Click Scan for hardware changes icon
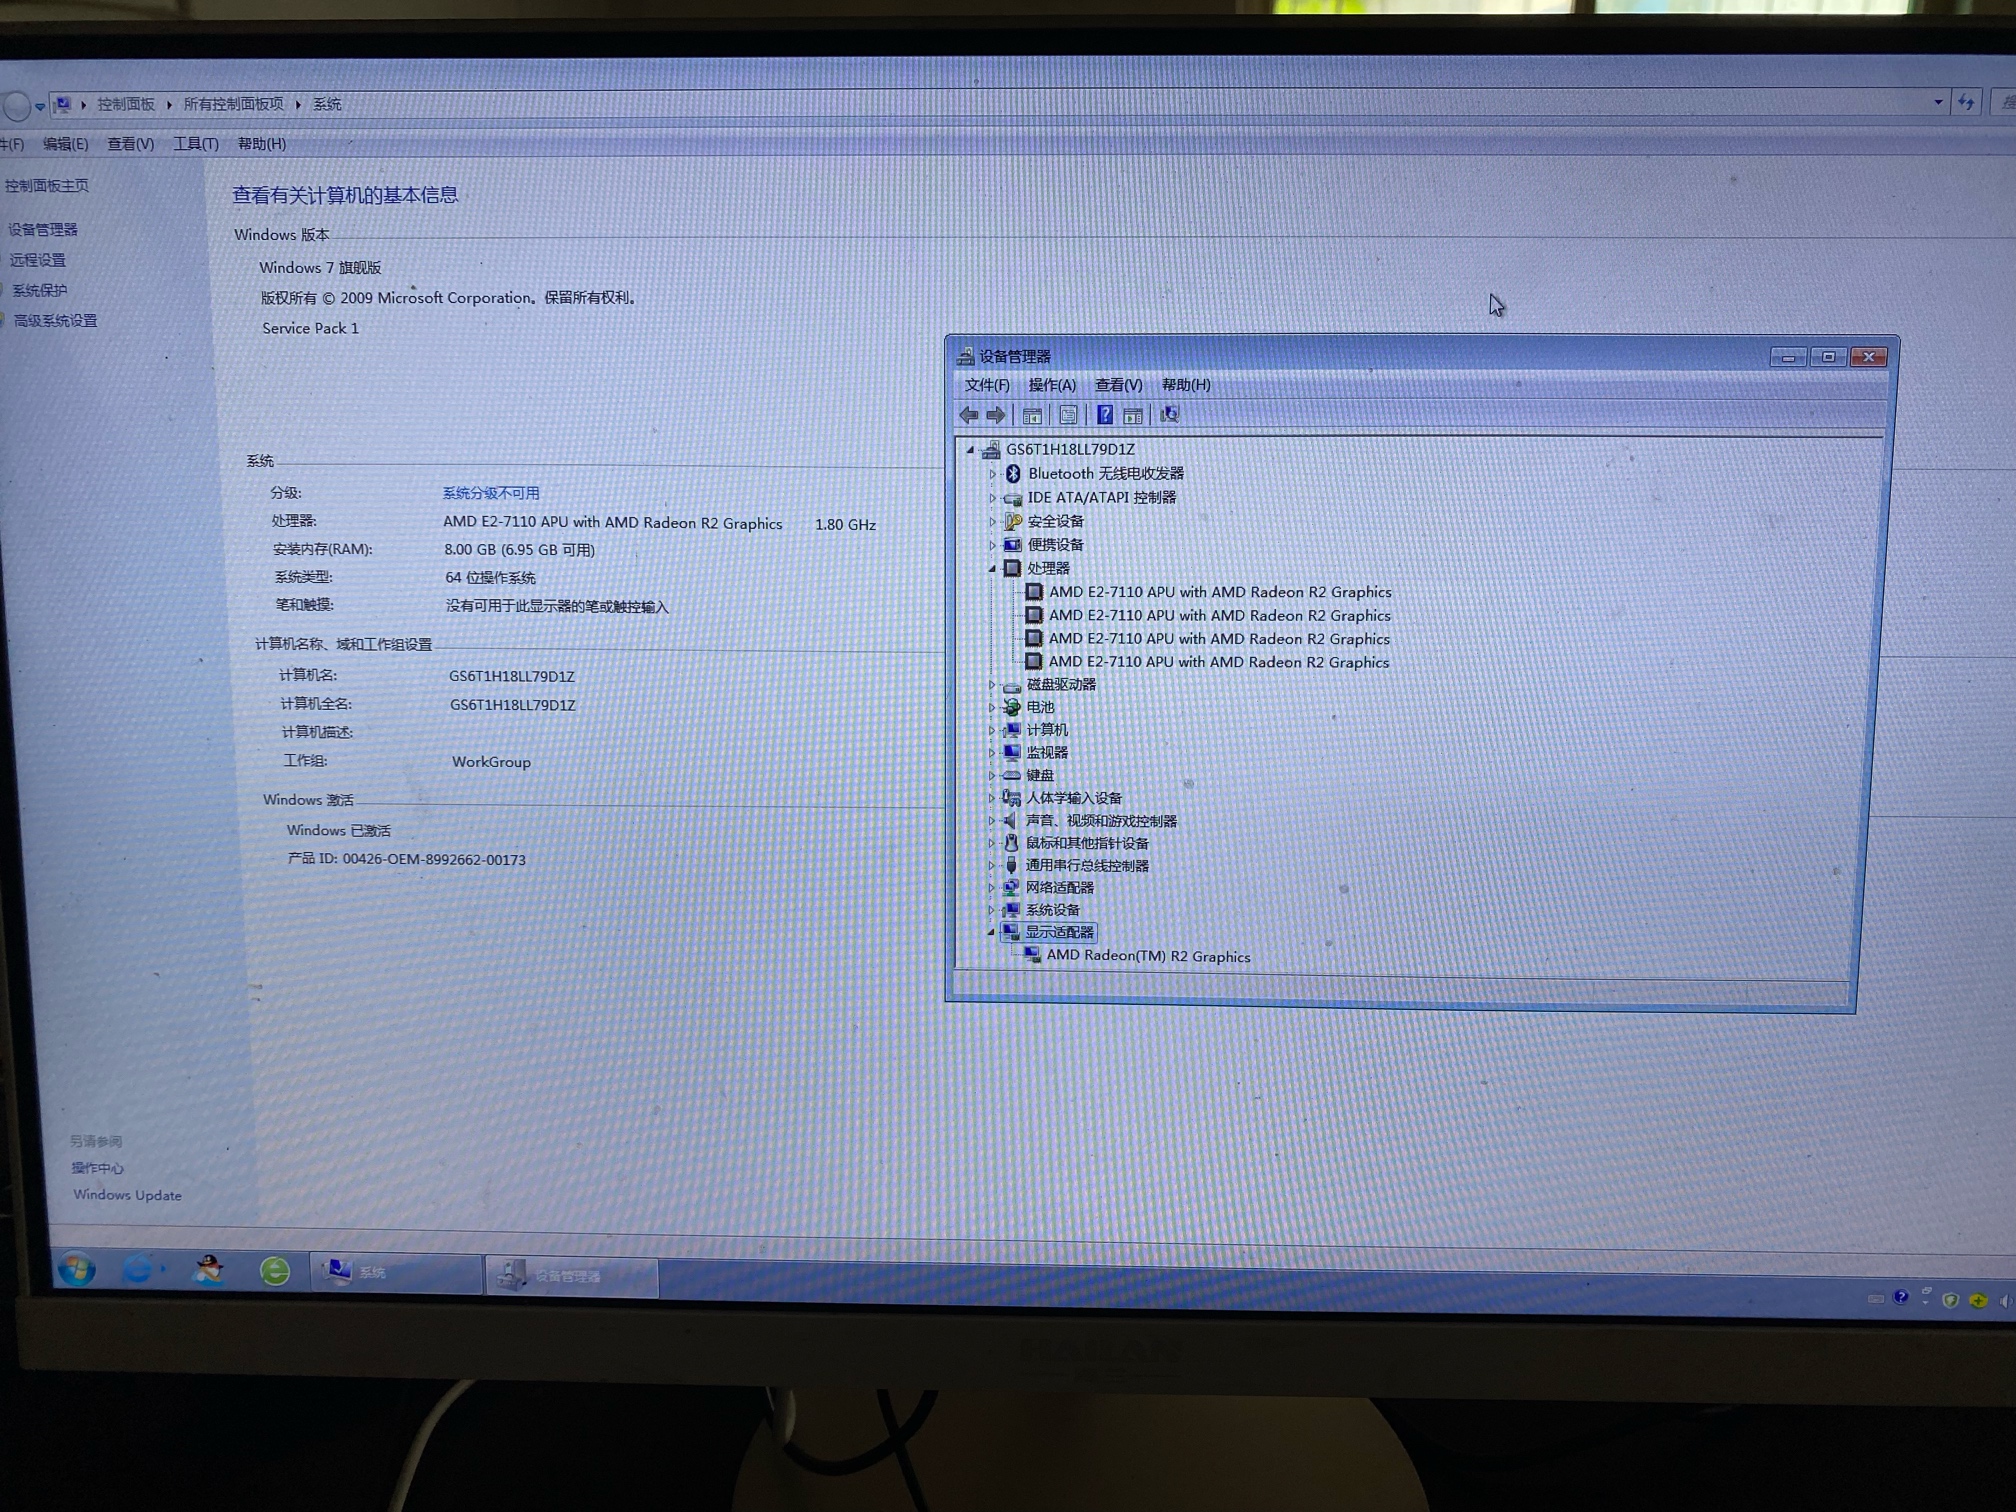 point(1169,414)
